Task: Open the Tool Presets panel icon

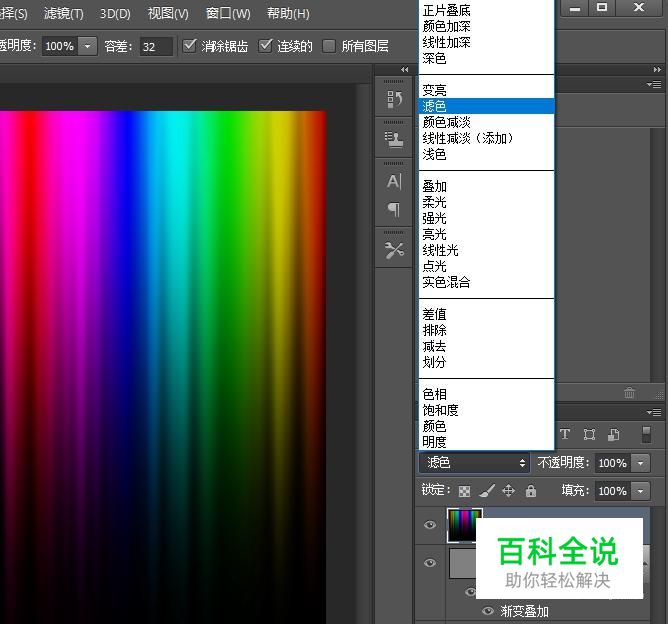Action: pyautogui.click(x=394, y=250)
